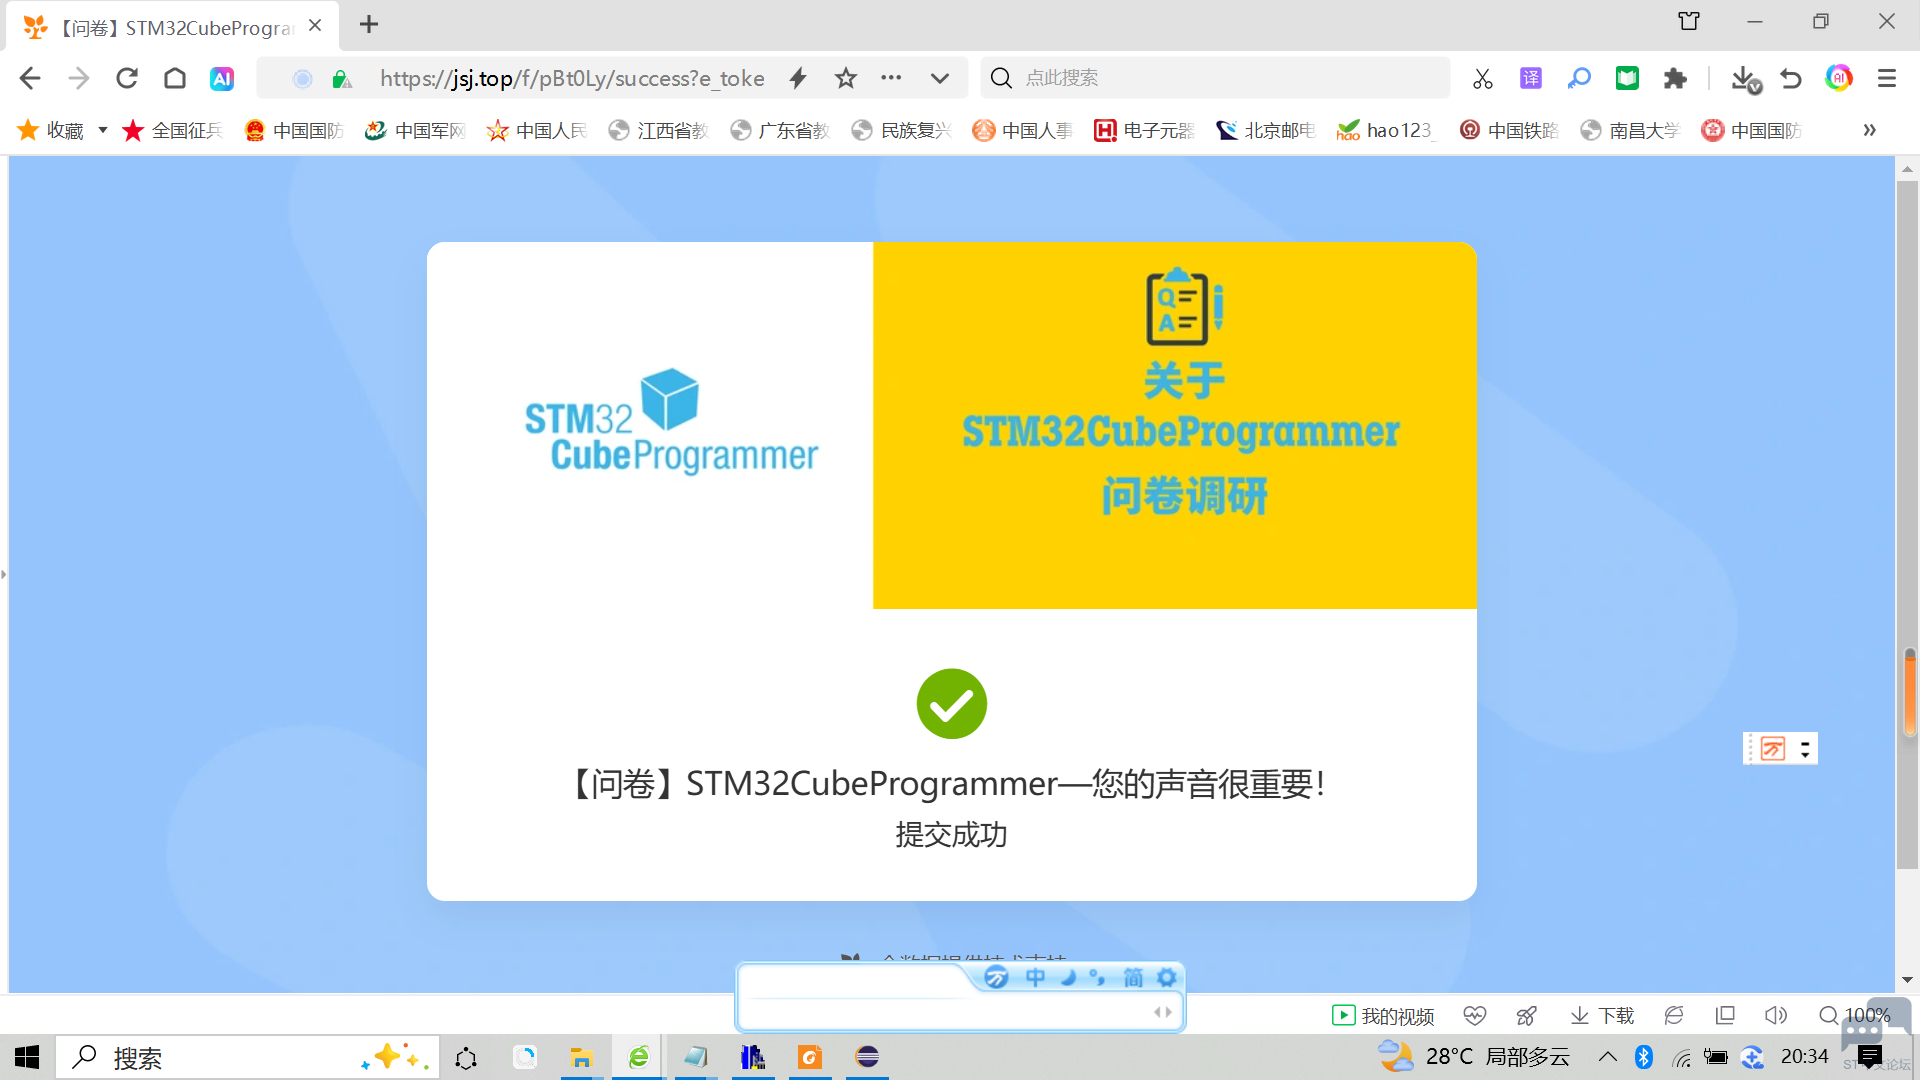Open the translate extension icon
The width and height of the screenshot is (1920, 1080).
(1530, 78)
